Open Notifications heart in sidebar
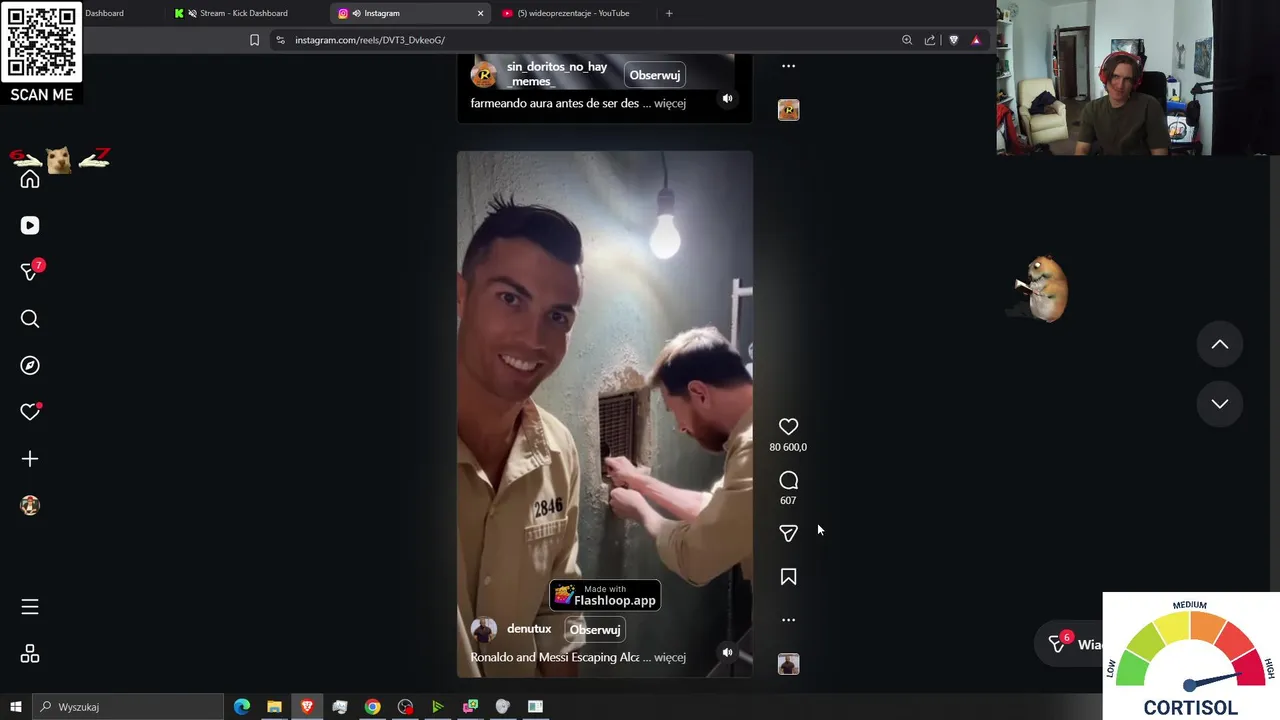 coord(30,412)
